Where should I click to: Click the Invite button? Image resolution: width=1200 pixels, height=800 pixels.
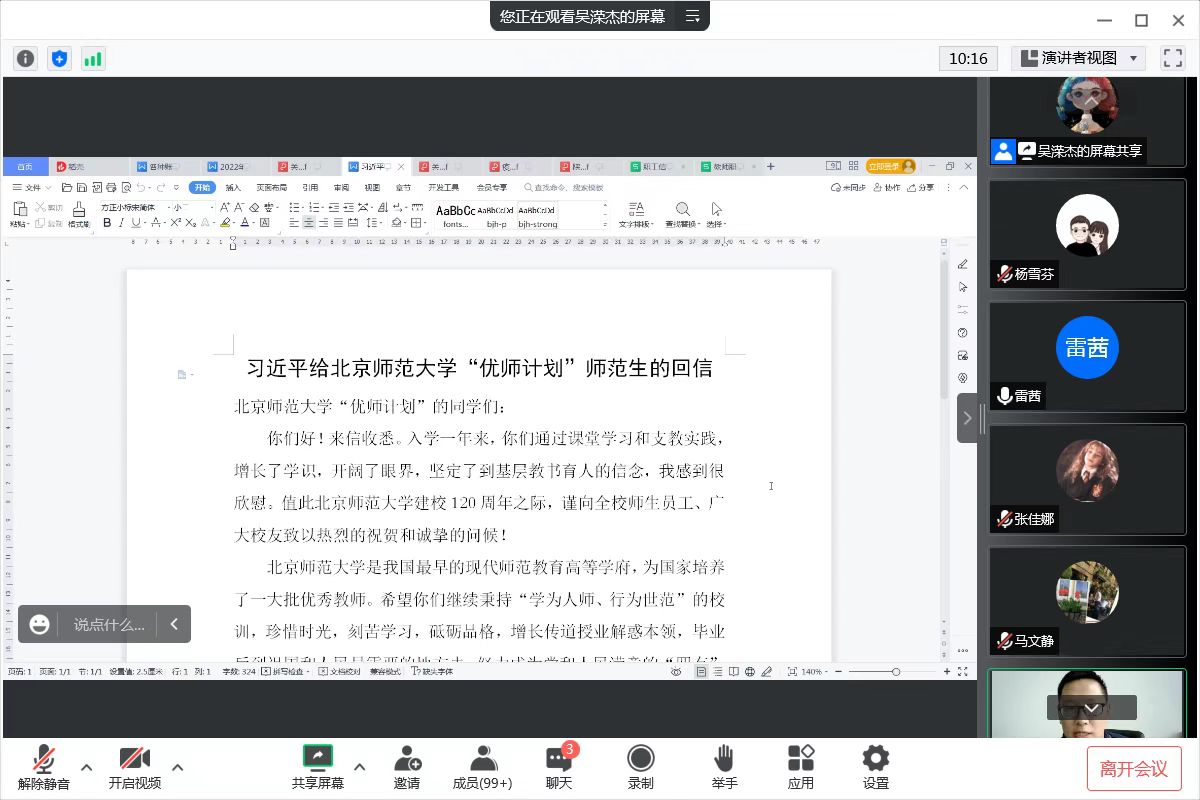[x=406, y=767]
